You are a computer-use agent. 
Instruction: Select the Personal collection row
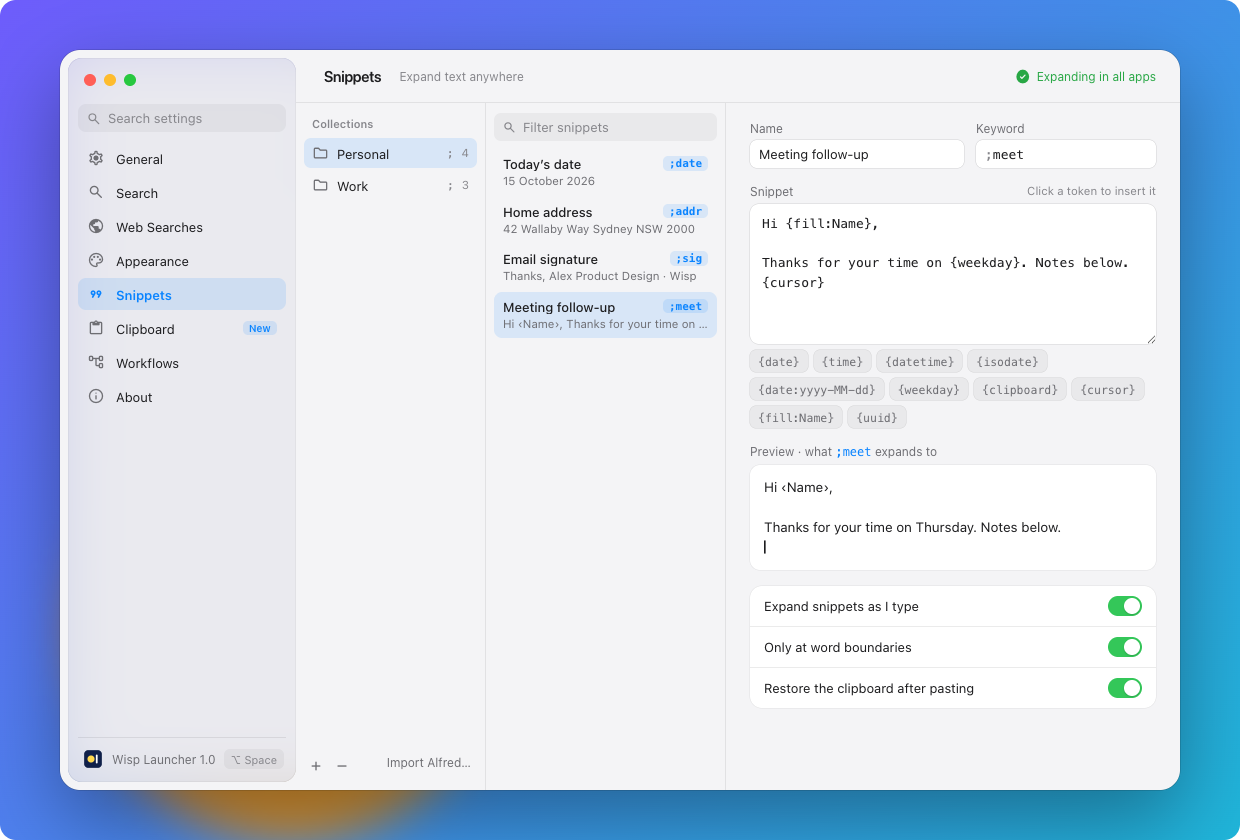[390, 153]
